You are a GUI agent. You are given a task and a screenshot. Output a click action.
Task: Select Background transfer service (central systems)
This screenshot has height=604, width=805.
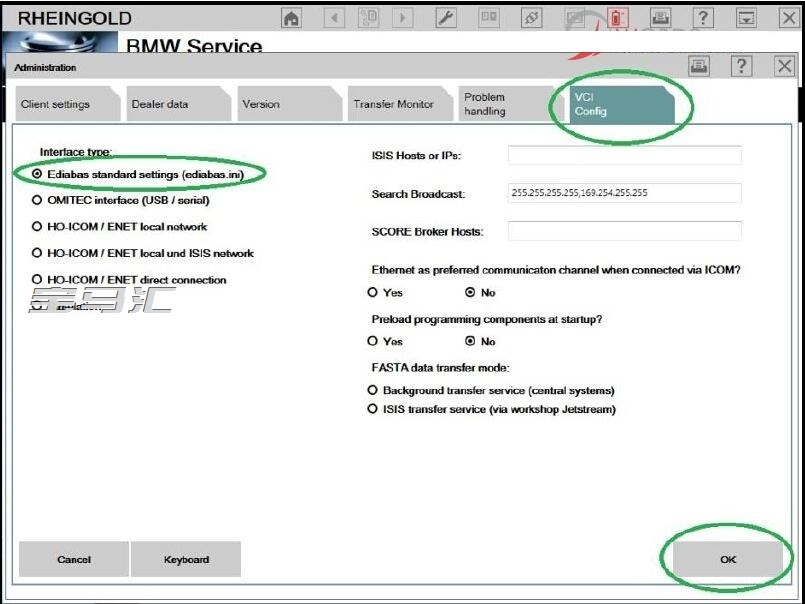click(x=491, y=390)
